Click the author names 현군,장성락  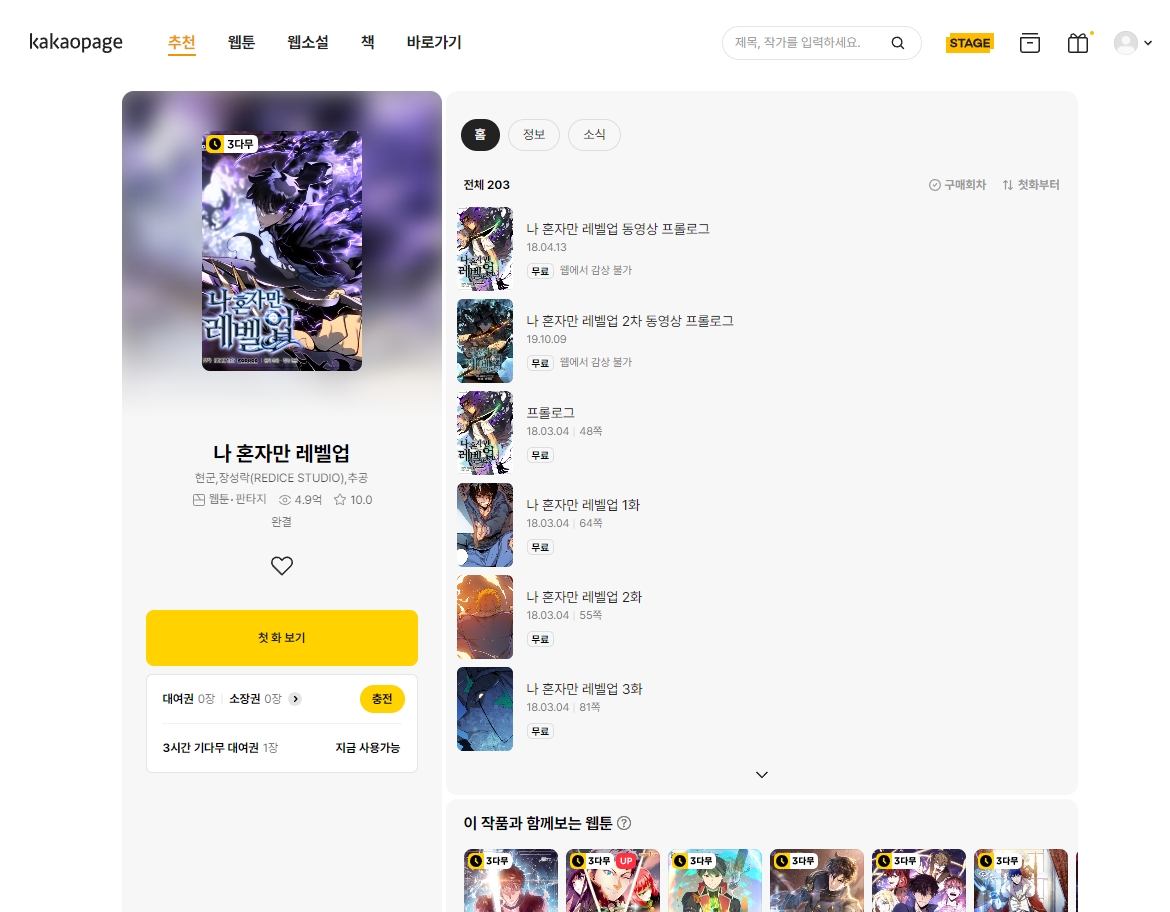pyautogui.click(x=281, y=478)
